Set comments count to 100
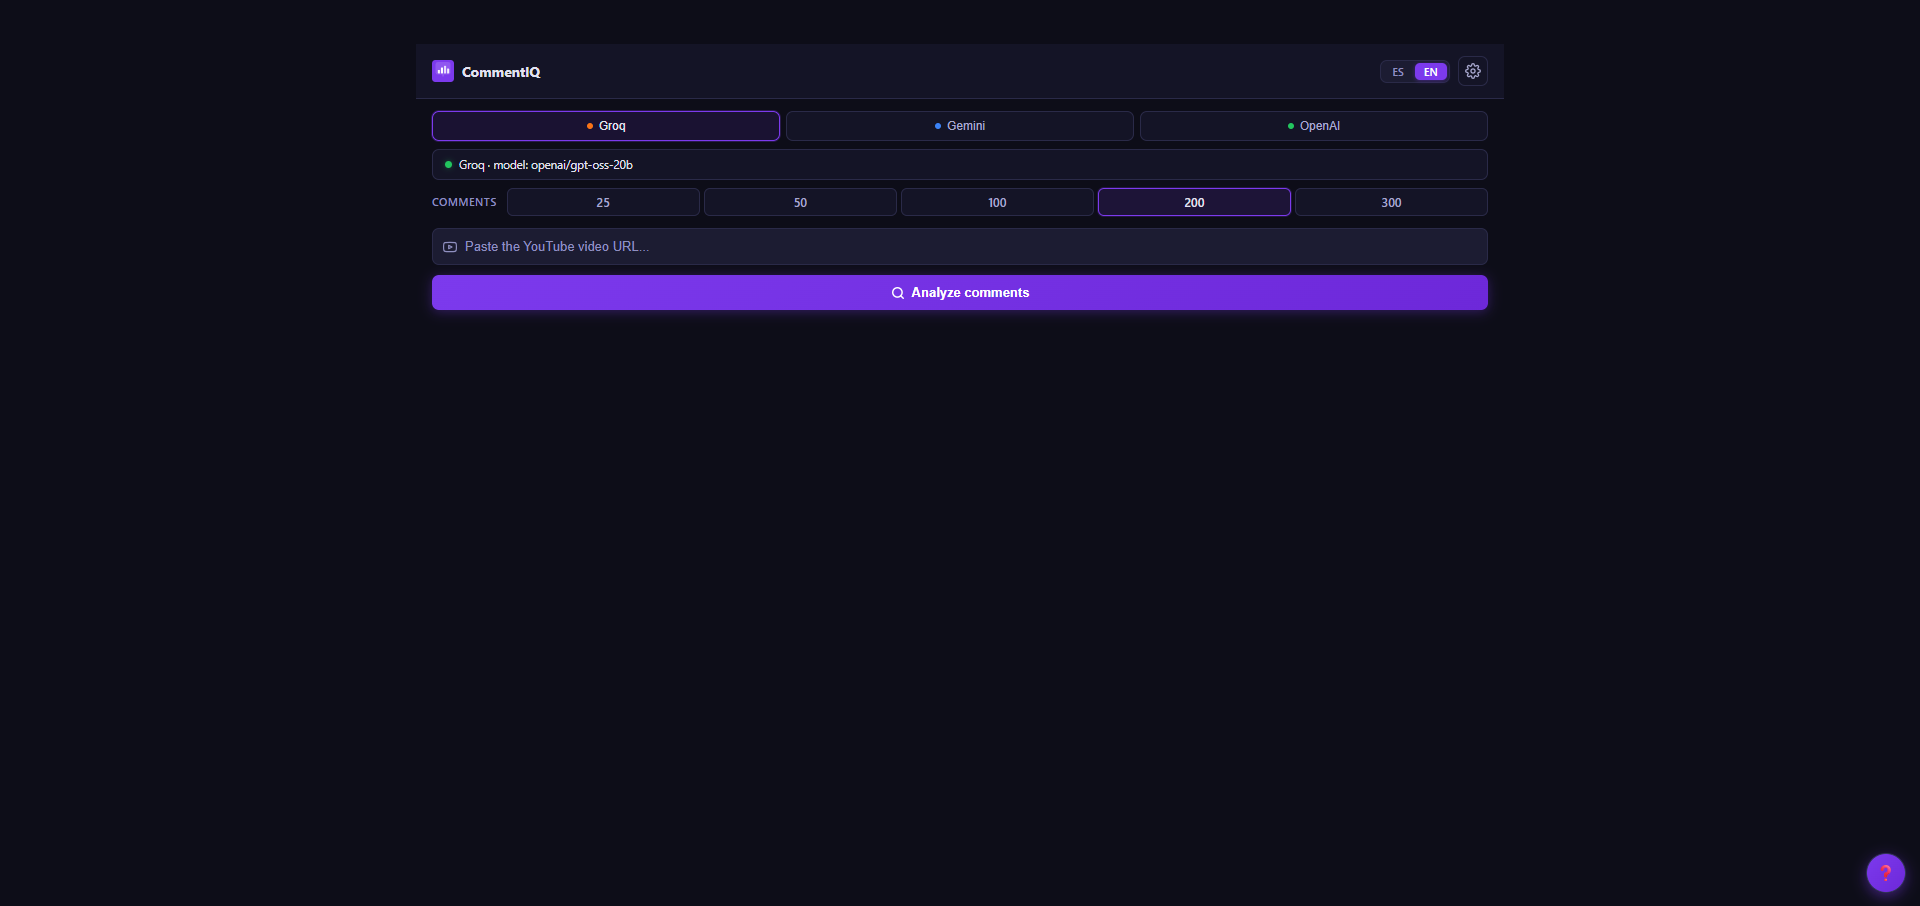The width and height of the screenshot is (1920, 906). click(x=997, y=202)
